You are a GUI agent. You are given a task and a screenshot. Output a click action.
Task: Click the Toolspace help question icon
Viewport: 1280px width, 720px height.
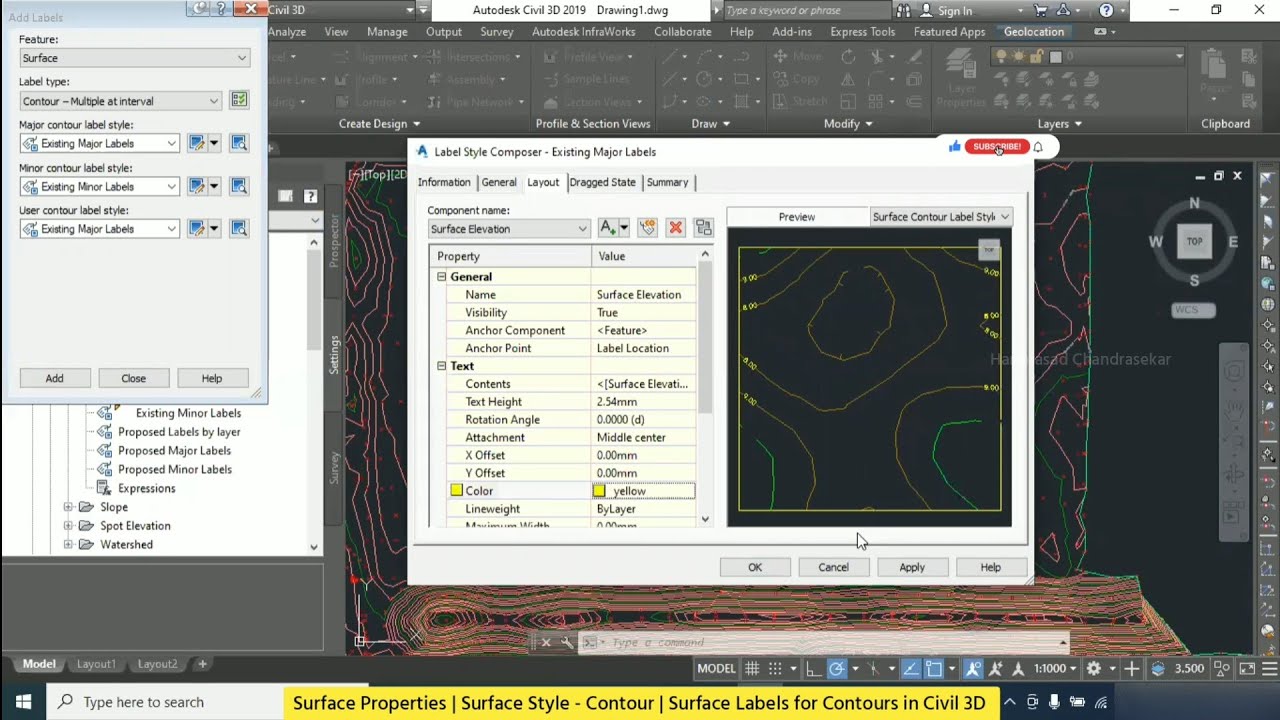(x=310, y=196)
